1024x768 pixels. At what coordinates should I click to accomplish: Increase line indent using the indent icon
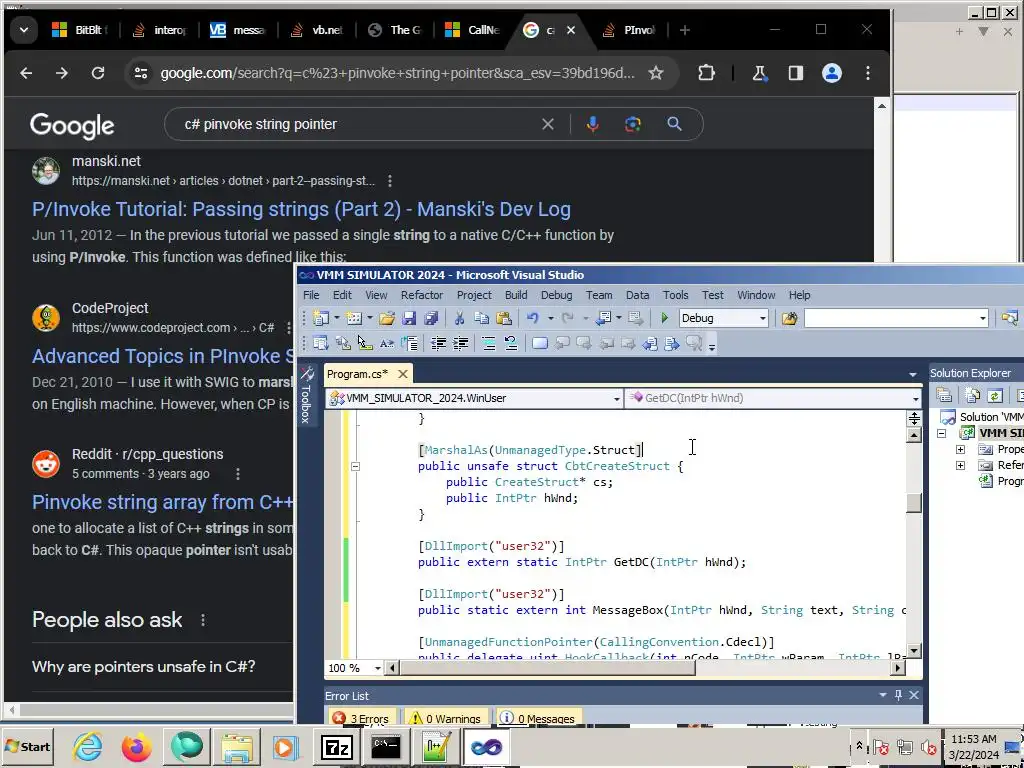461,344
